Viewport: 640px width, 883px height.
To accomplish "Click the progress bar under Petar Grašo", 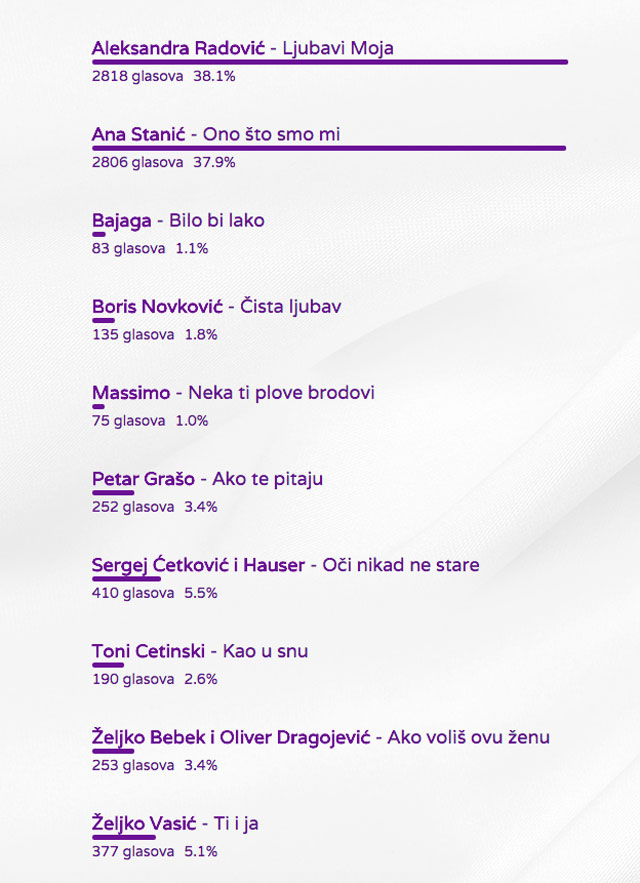I will [x=113, y=492].
